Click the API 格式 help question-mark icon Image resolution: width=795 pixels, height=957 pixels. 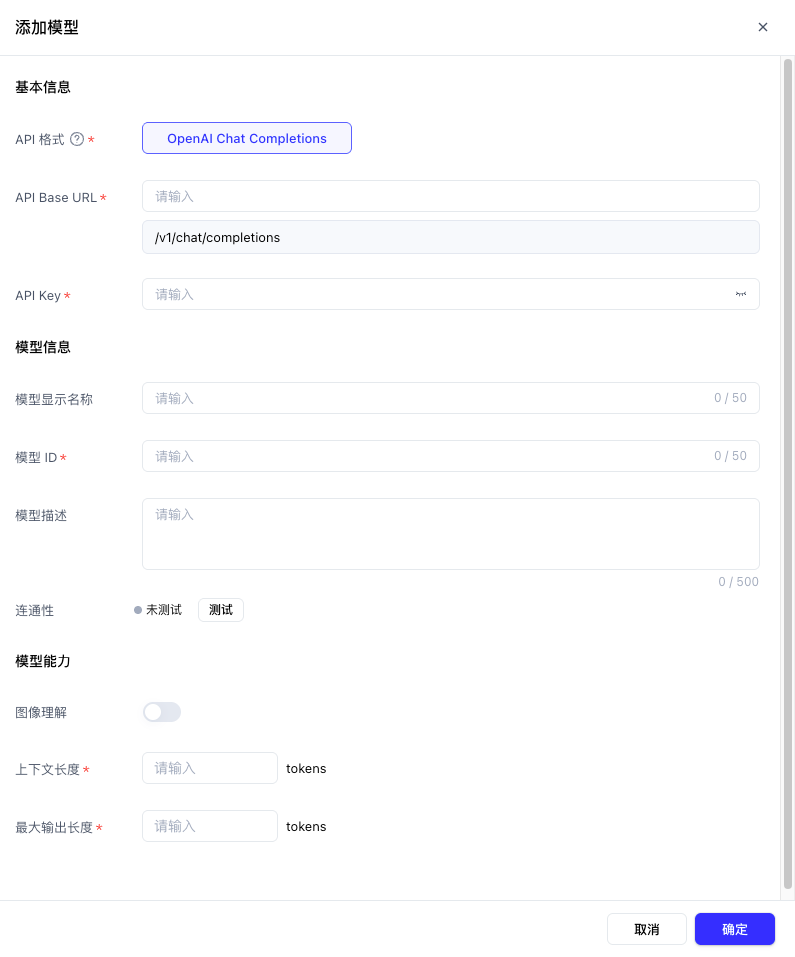click(x=77, y=139)
